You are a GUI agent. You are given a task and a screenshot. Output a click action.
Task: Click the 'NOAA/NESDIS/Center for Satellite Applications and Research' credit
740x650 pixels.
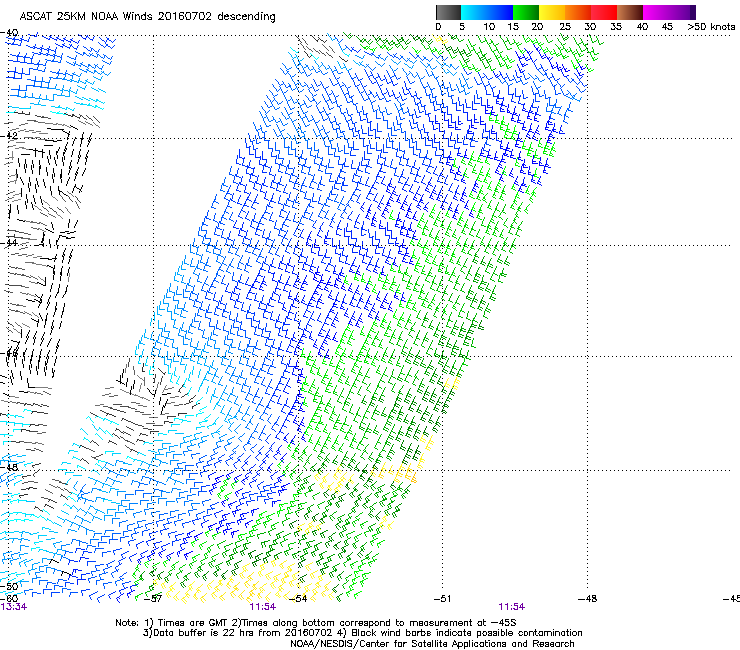point(432,644)
